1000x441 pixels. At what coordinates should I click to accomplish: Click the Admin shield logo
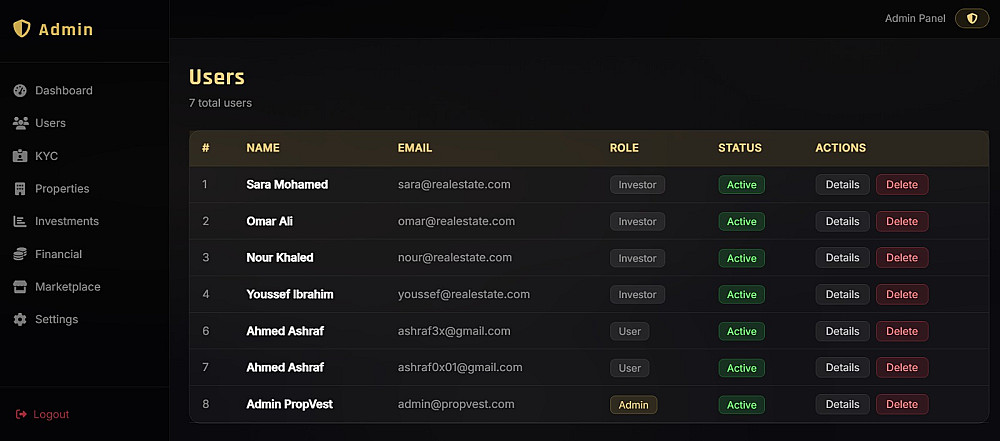click(22, 29)
